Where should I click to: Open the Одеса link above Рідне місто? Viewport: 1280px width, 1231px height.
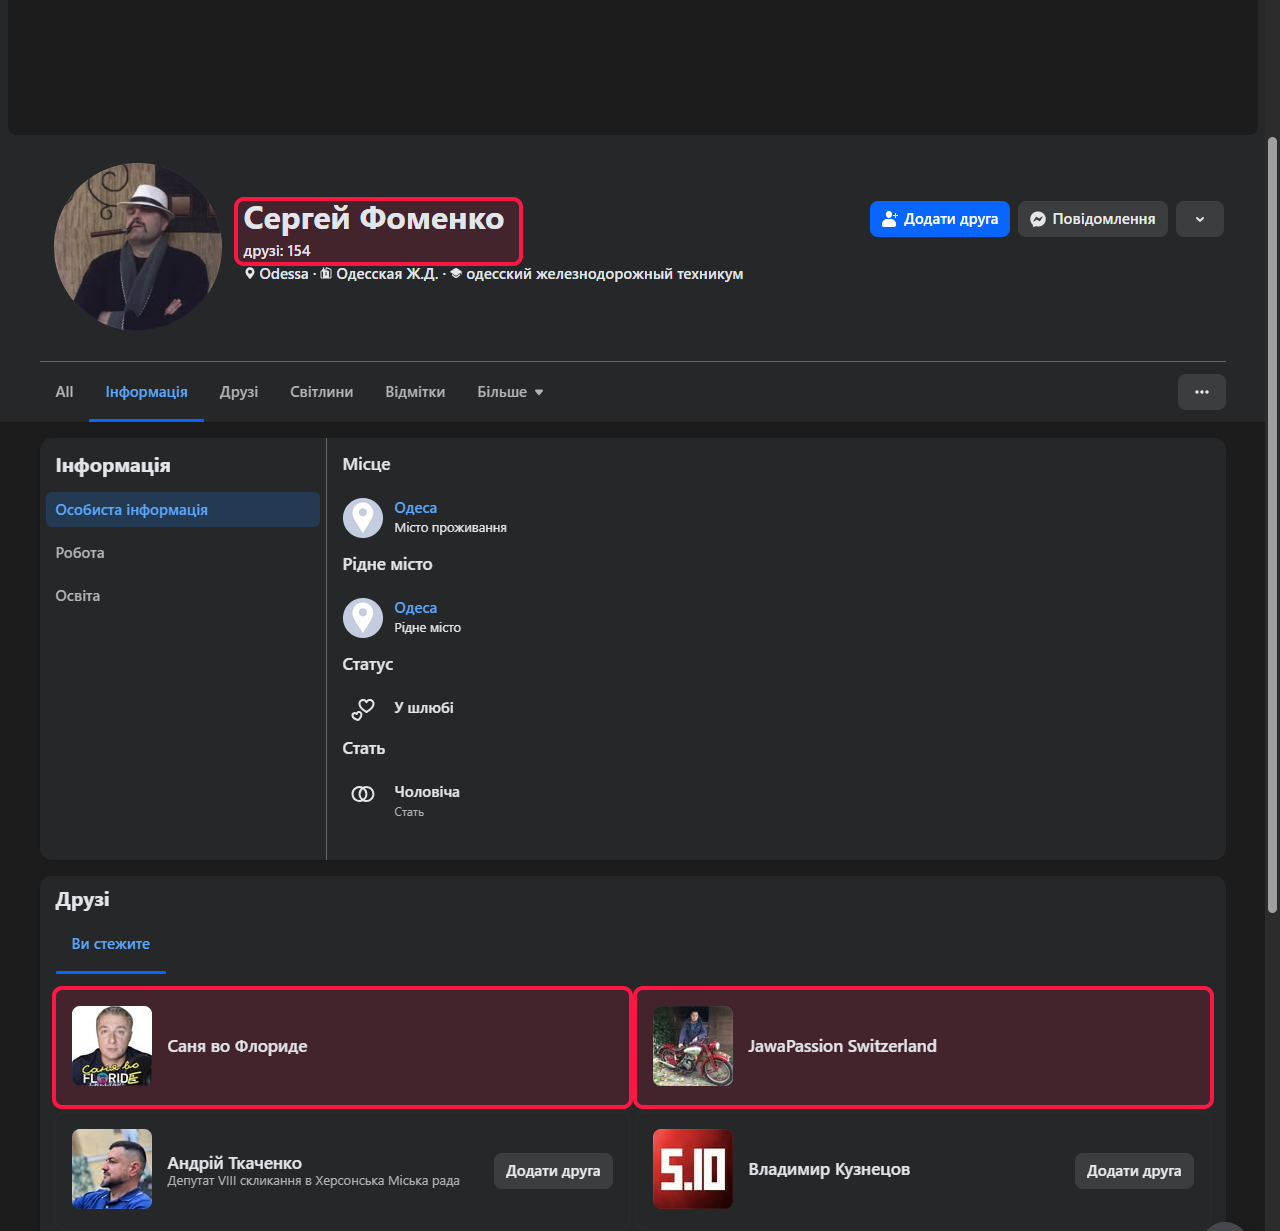click(416, 608)
